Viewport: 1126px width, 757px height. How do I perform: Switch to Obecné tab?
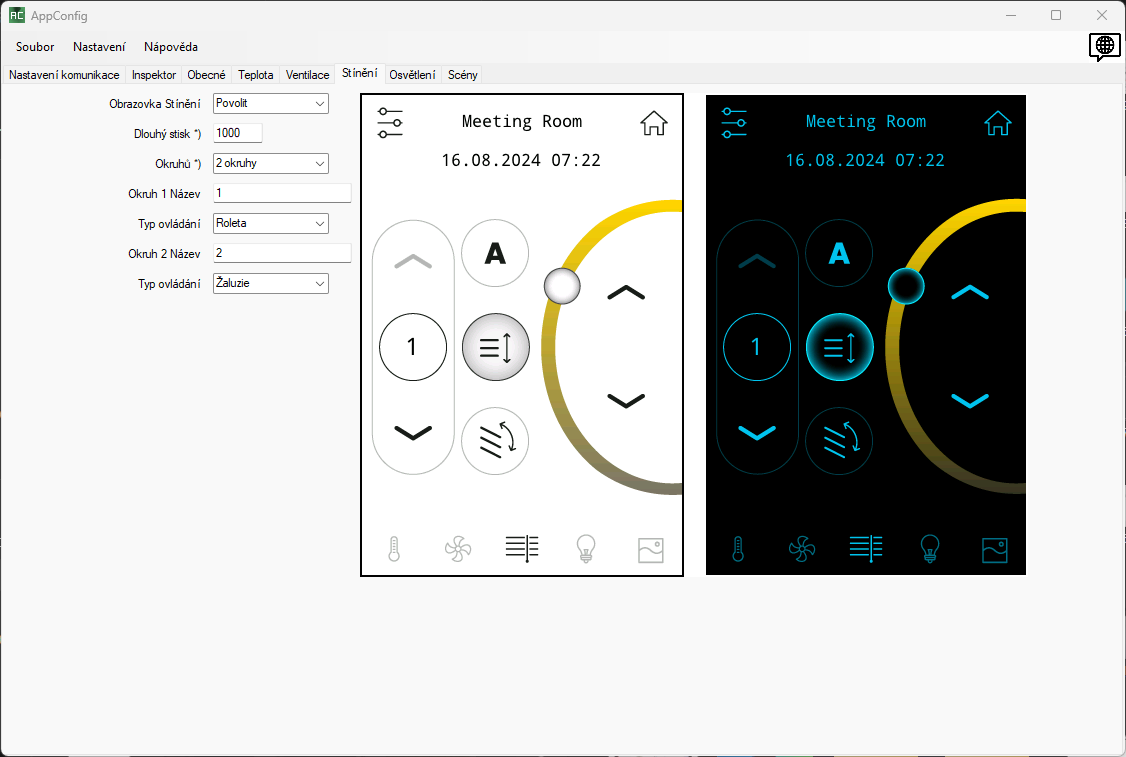206,75
